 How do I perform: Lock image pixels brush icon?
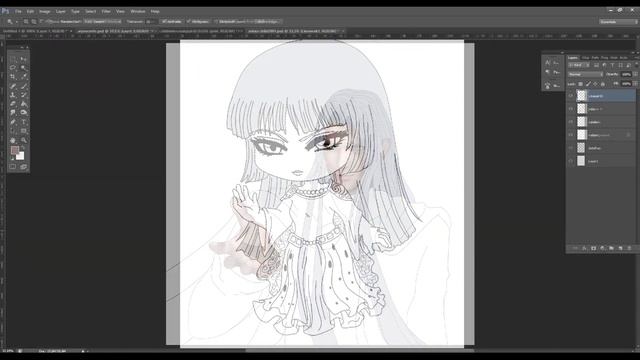(x=588, y=84)
